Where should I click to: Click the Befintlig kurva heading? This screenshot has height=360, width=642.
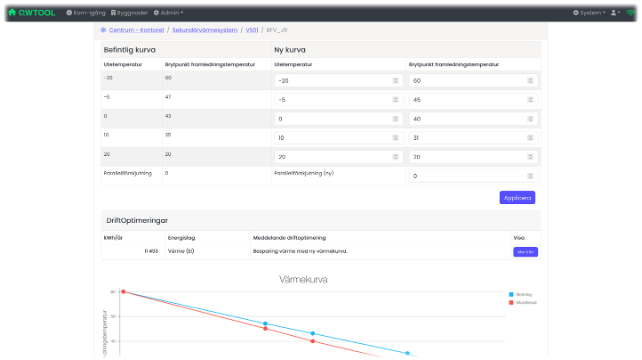pos(129,50)
